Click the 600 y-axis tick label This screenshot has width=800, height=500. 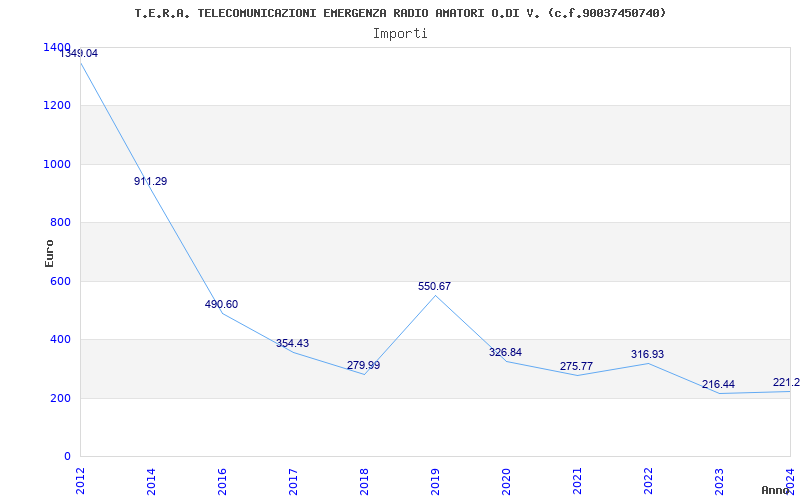coord(62,281)
